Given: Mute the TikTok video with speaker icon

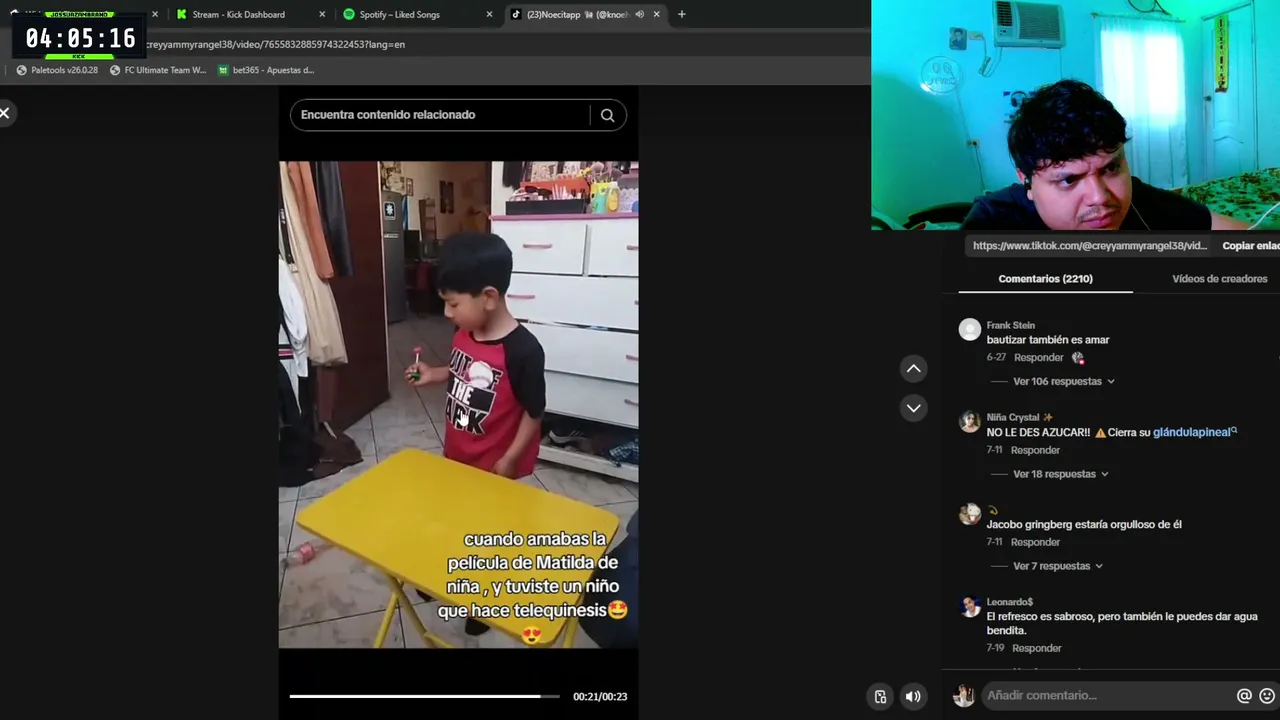Looking at the screenshot, I should pyautogui.click(x=913, y=697).
